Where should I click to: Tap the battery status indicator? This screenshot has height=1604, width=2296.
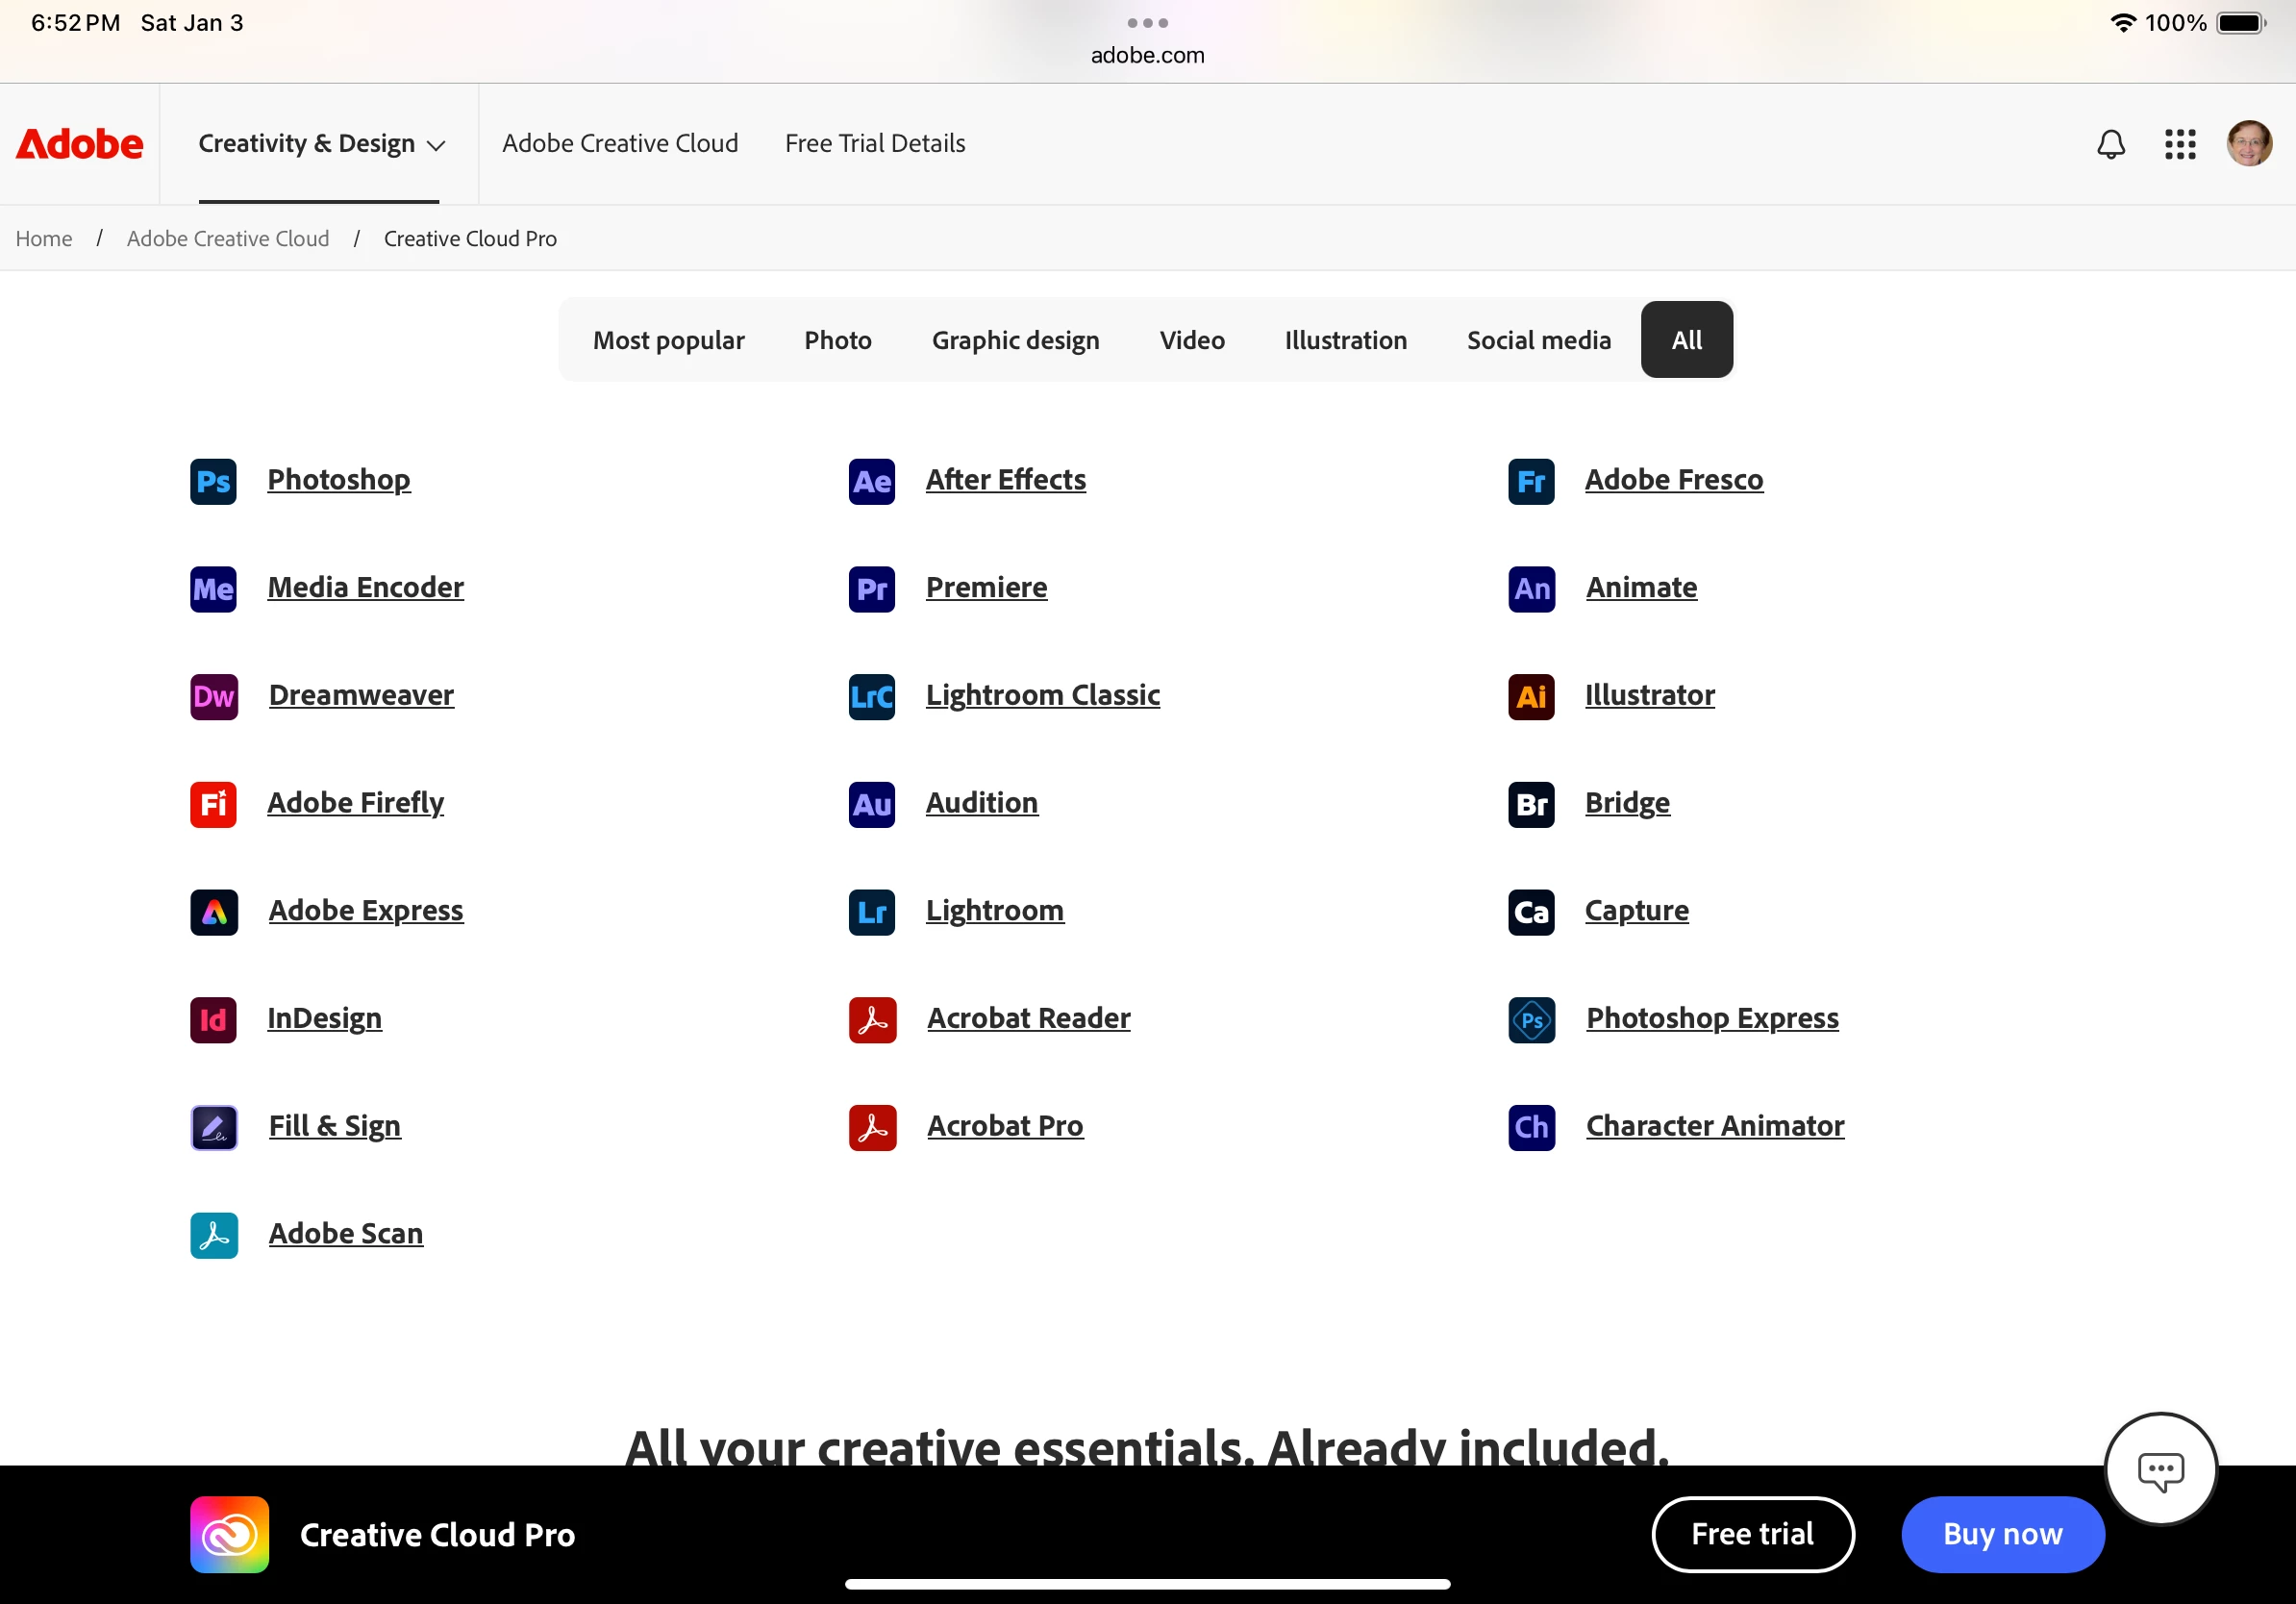tap(2241, 23)
